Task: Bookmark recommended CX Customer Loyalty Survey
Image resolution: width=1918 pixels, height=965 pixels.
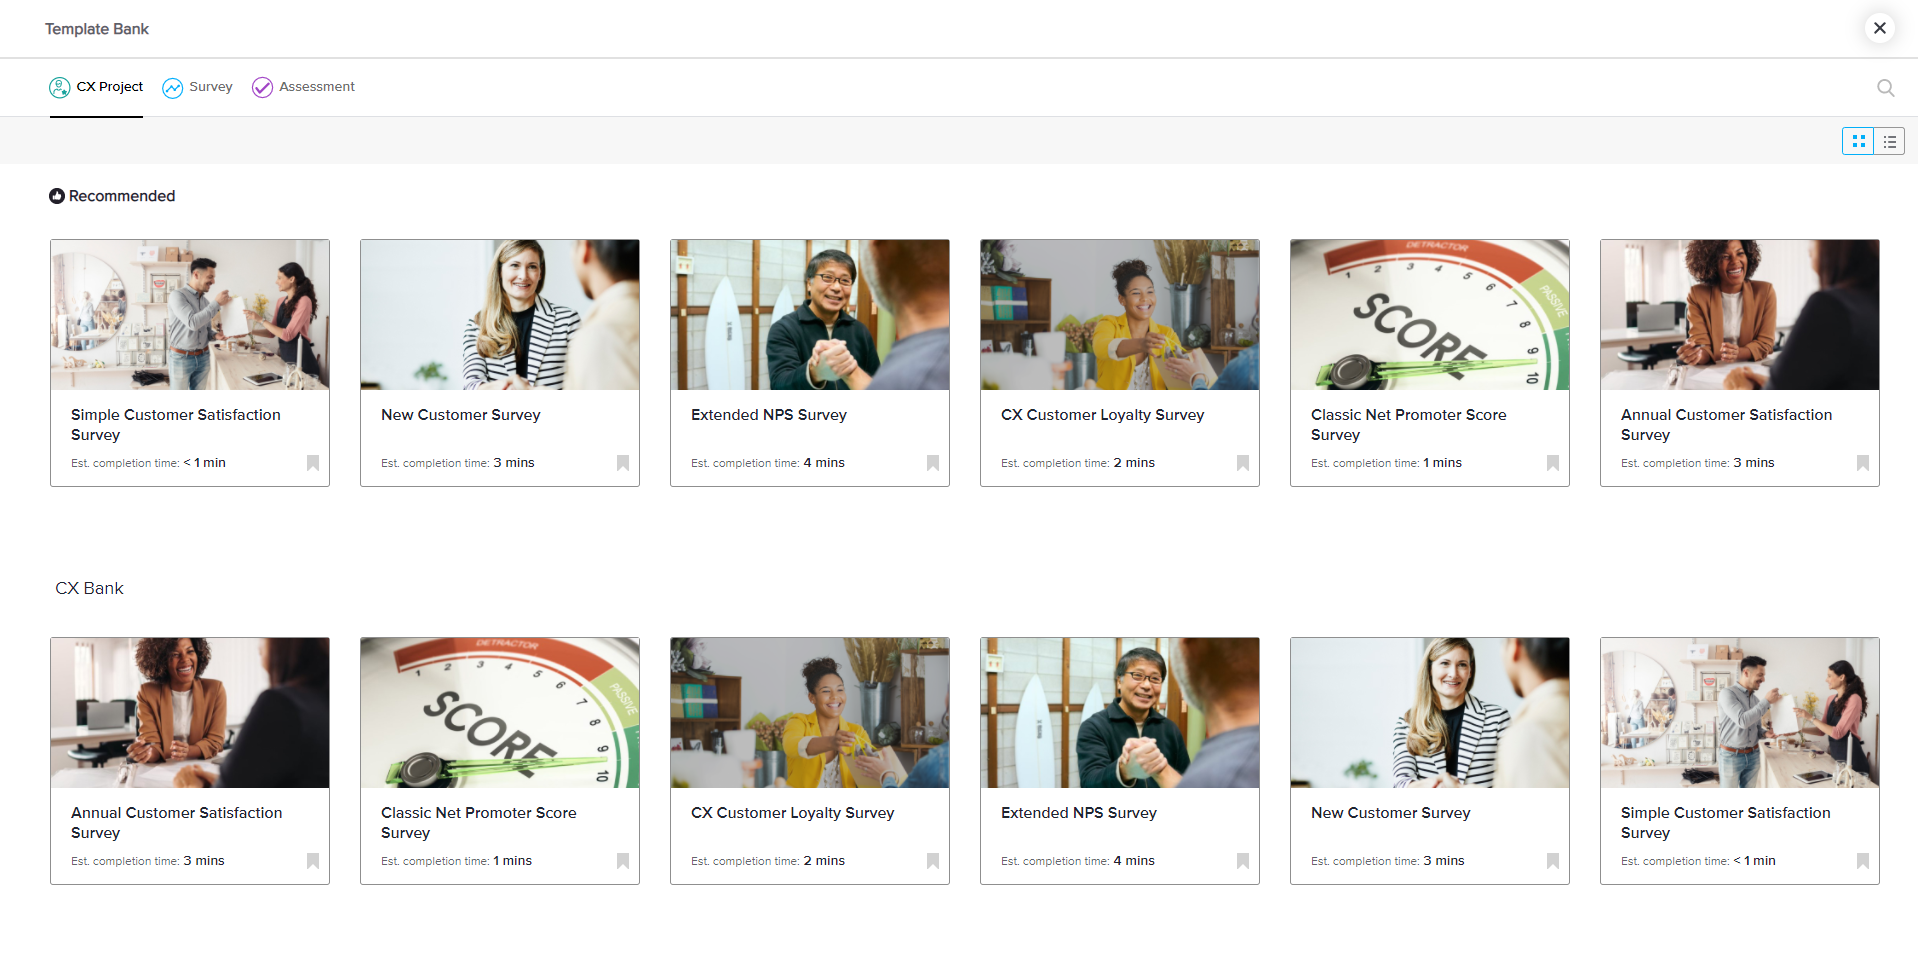Action: coord(1243,463)
